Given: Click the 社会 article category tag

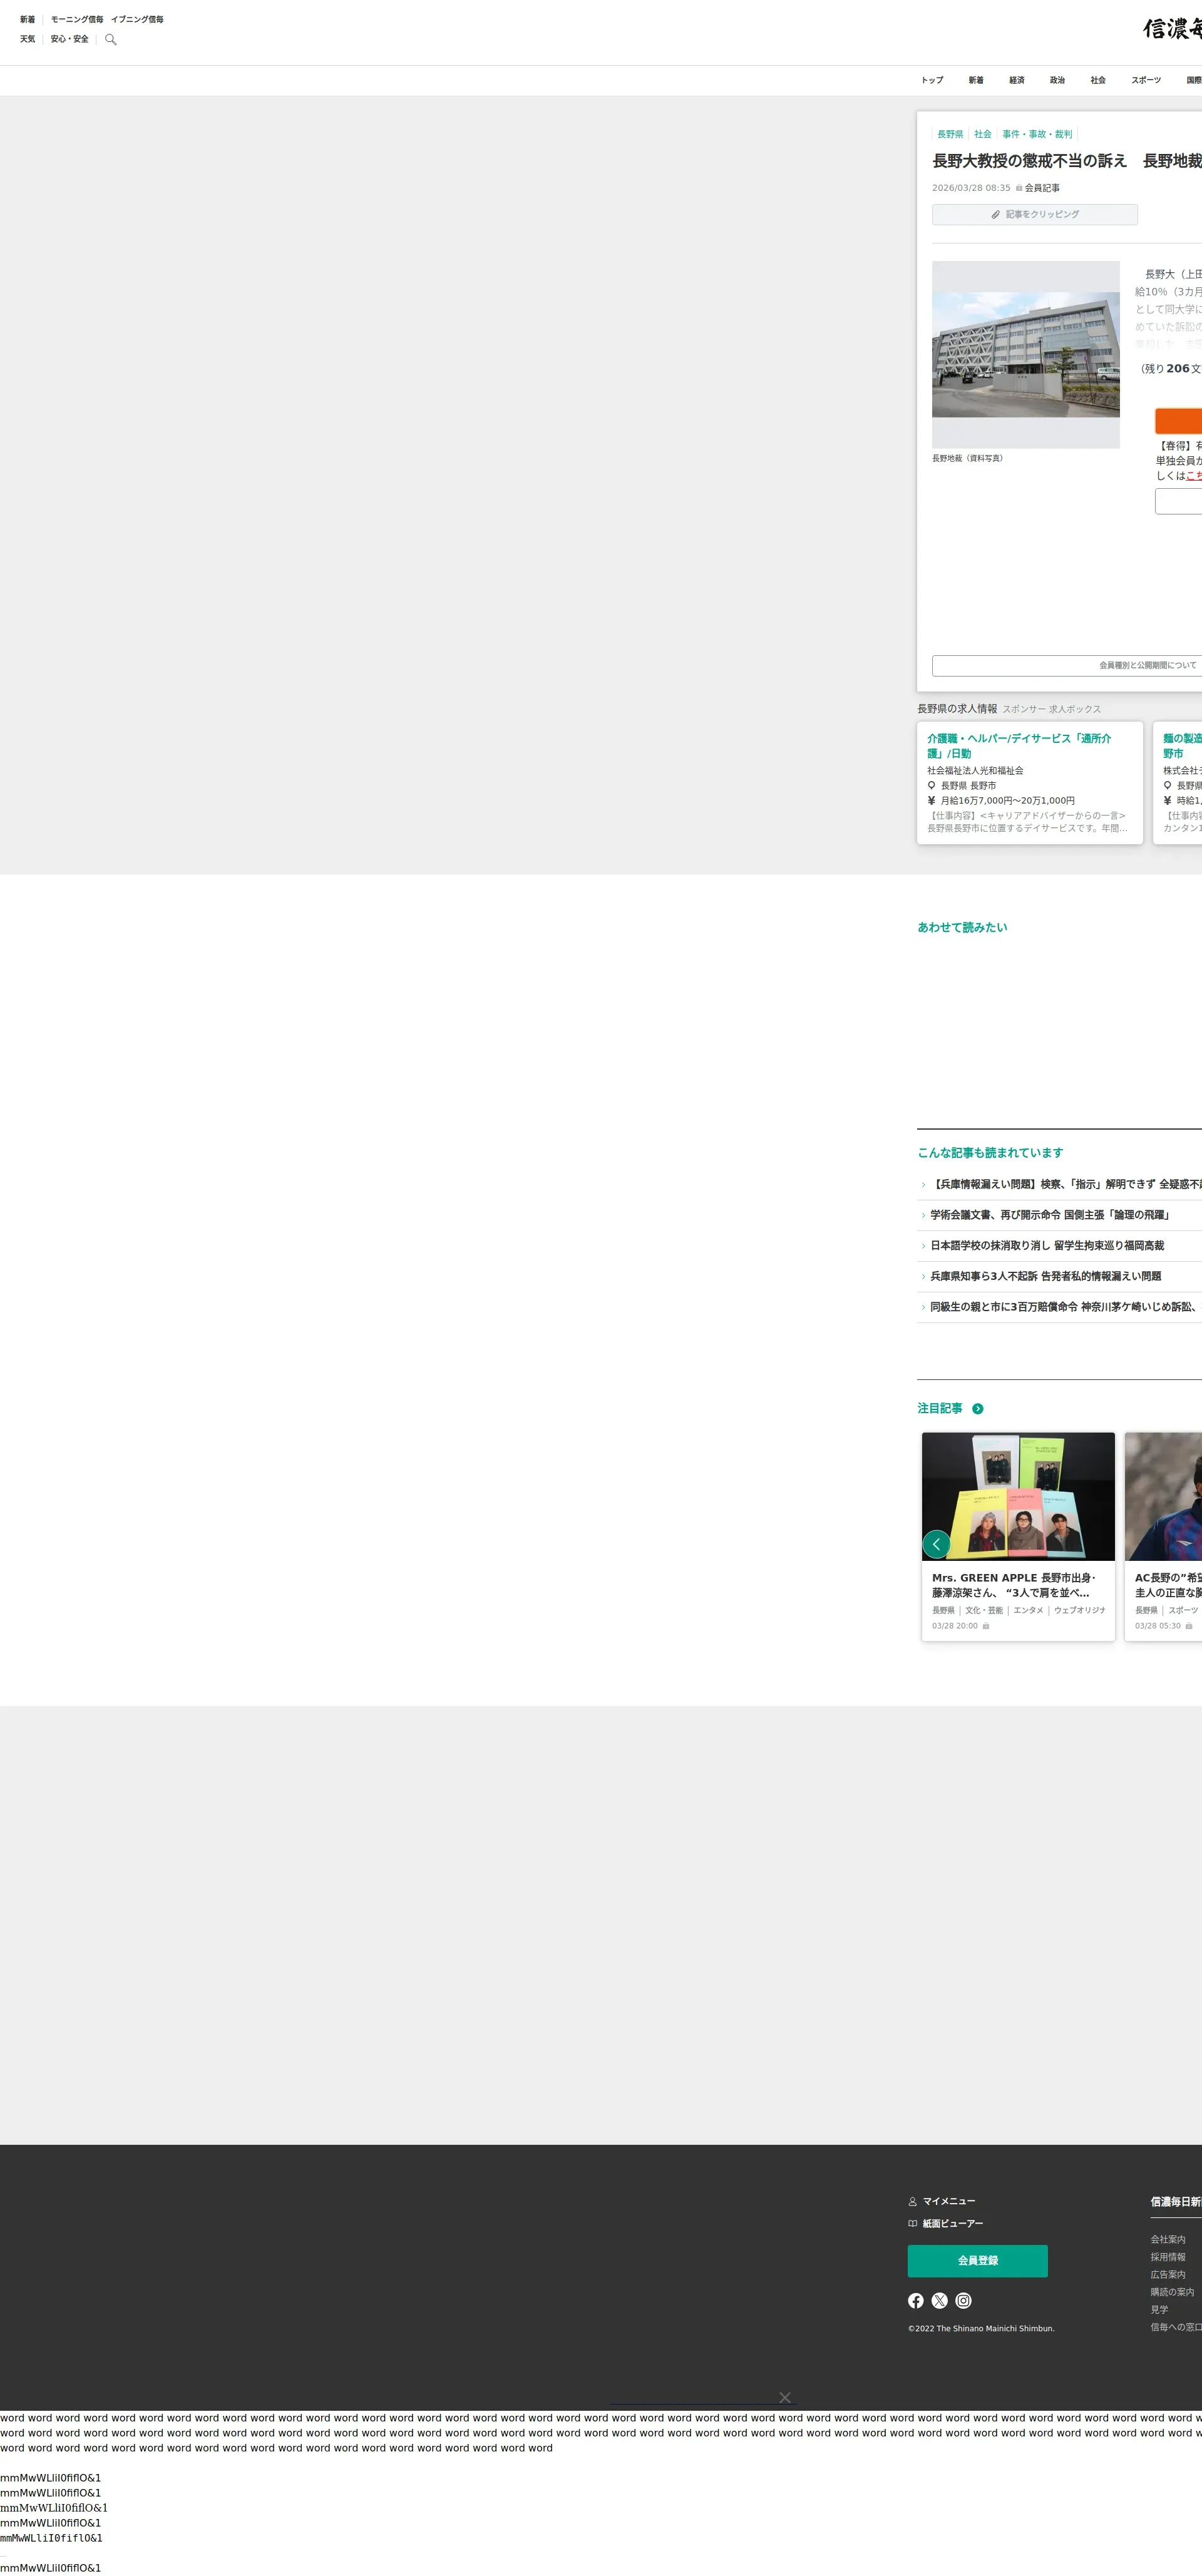Looking at the screenshot, I should pyautogui.click(x=983, y=134).
